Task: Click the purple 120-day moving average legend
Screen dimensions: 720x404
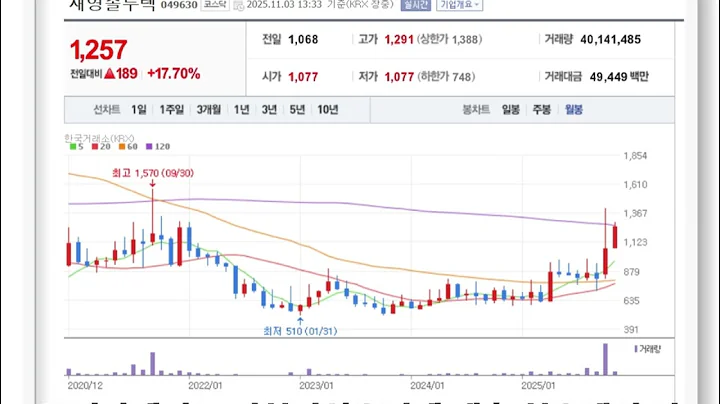Action: pos(158,146)
